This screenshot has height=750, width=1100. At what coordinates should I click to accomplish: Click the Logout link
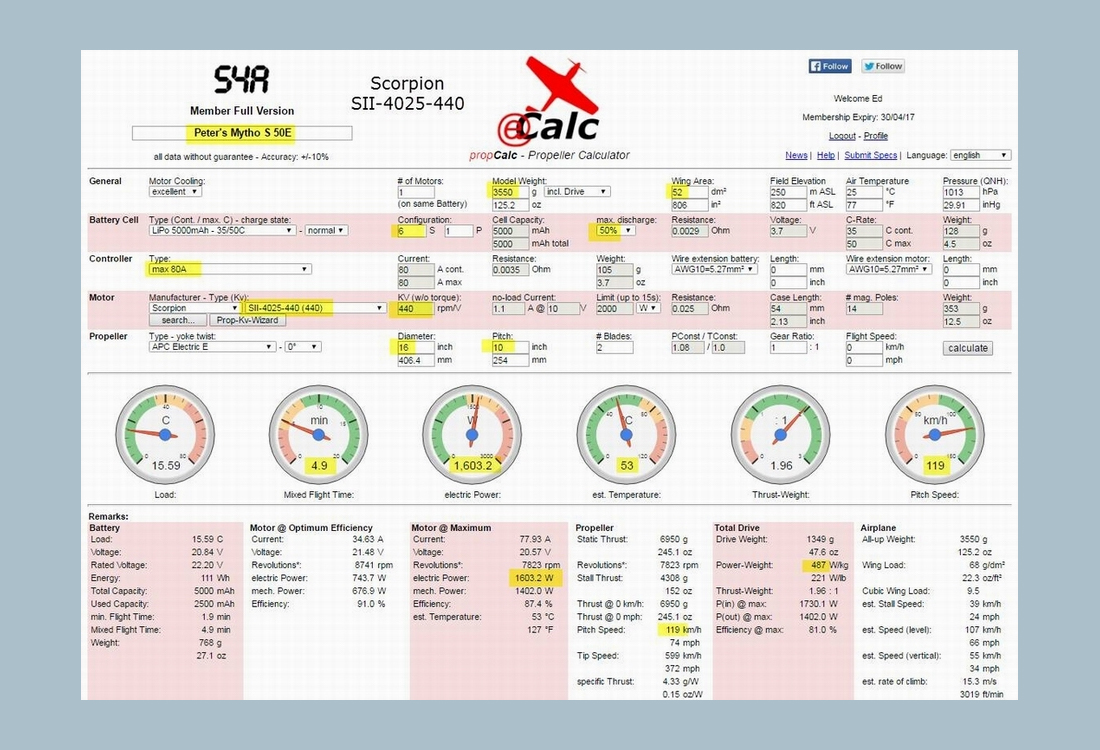[842, 136]
